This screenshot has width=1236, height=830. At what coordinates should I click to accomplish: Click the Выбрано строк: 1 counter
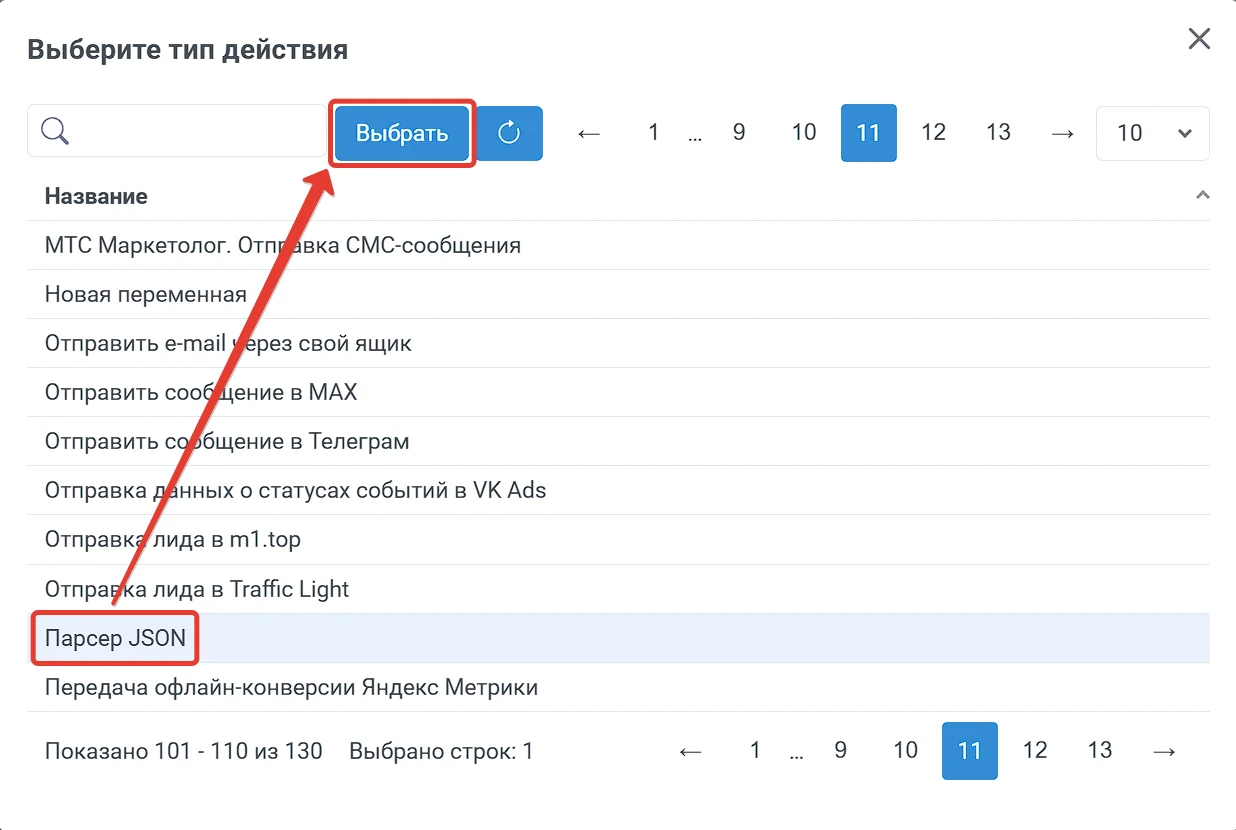pos(441,750)
